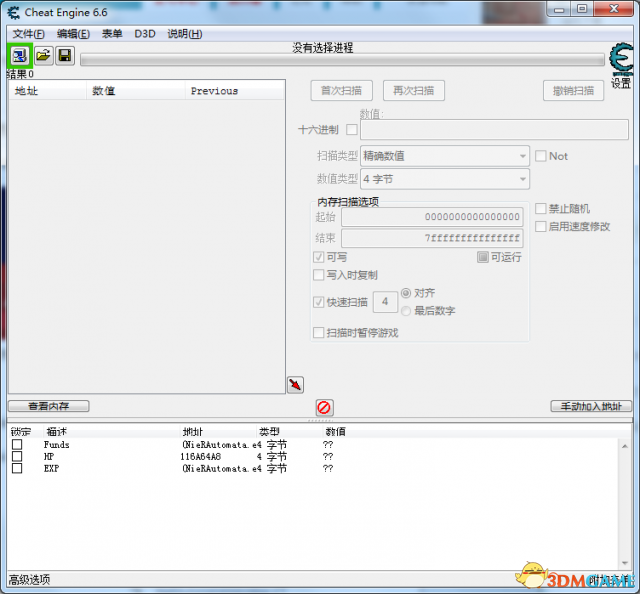Toggle the 快速扫描 checkbox
The width and height of the screenshot is (640, 594).
click(x=318, y=302)
